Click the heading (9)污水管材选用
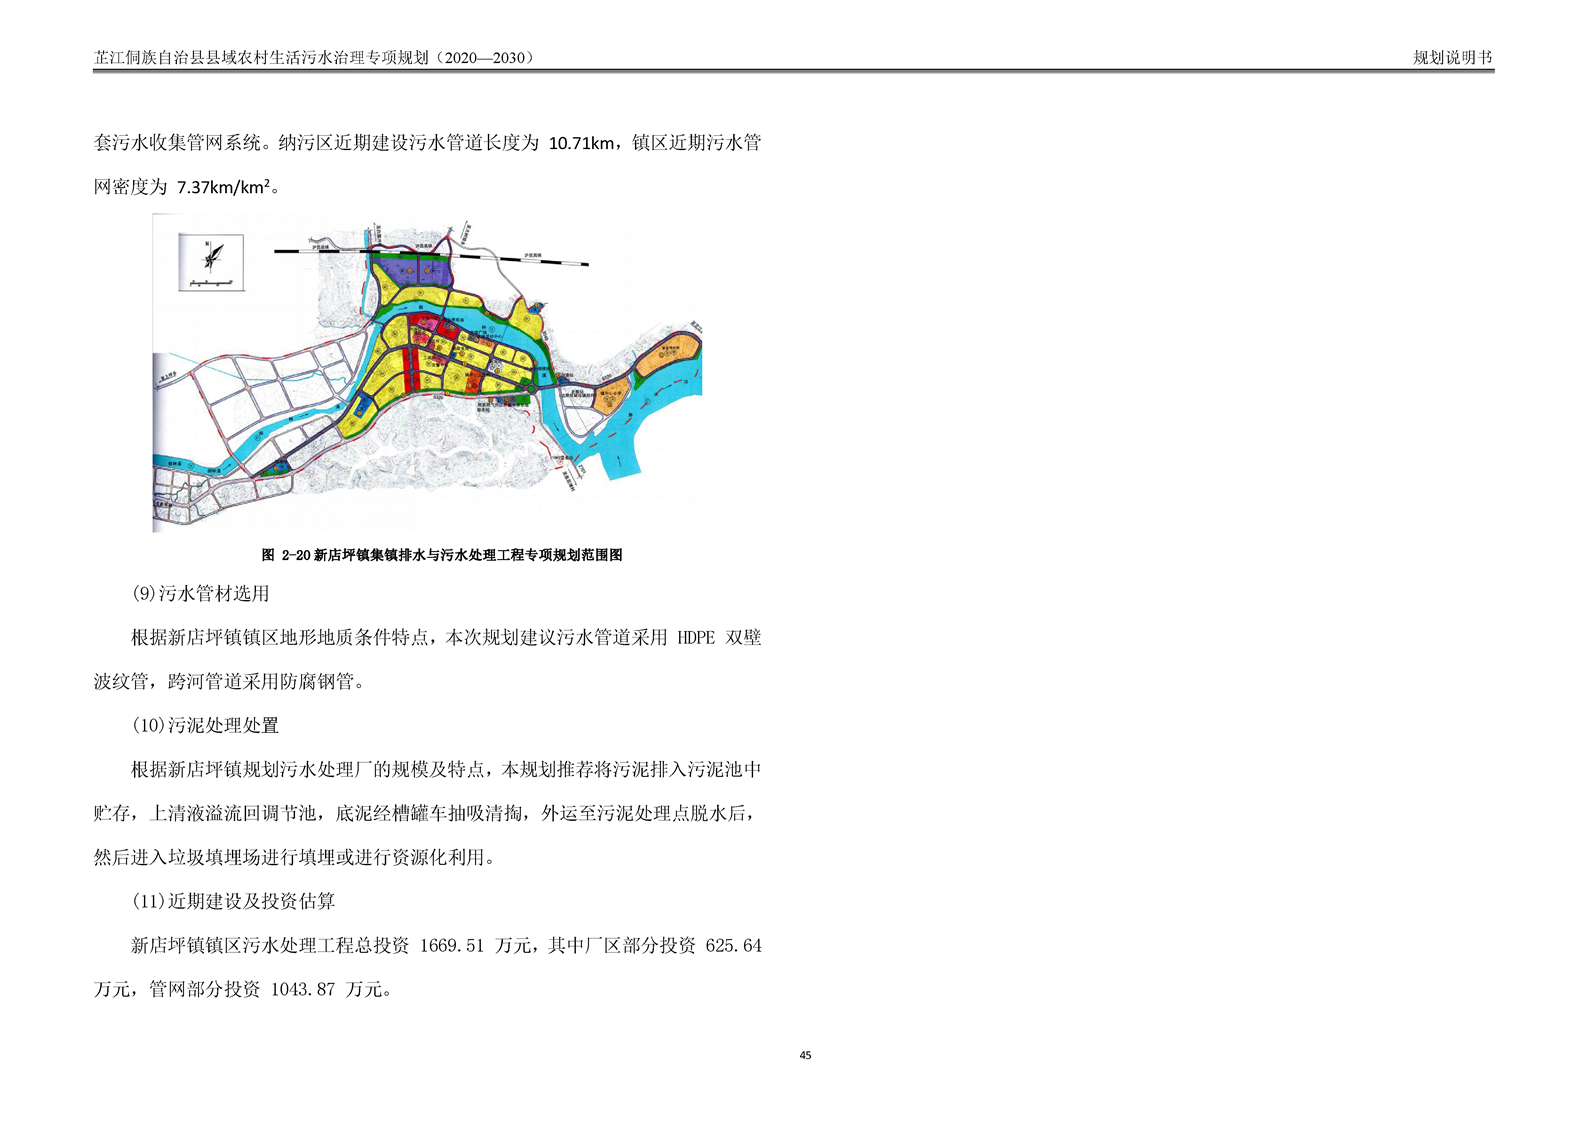The image size is (1587, 1122). pos(200,594)
